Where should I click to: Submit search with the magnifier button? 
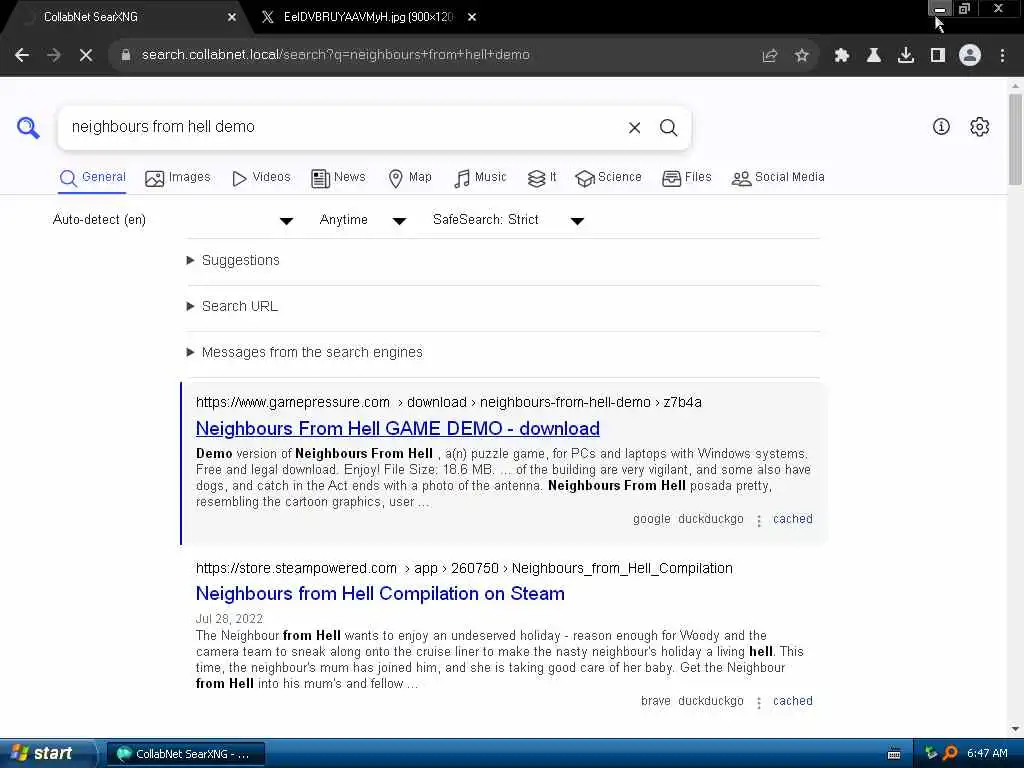point(668,128)
